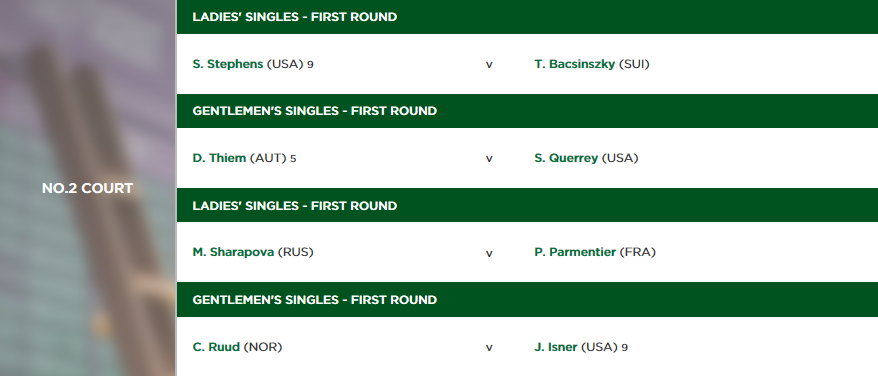Click S. Querrey player name
The image size is (878, 376).
coord(566,159)
